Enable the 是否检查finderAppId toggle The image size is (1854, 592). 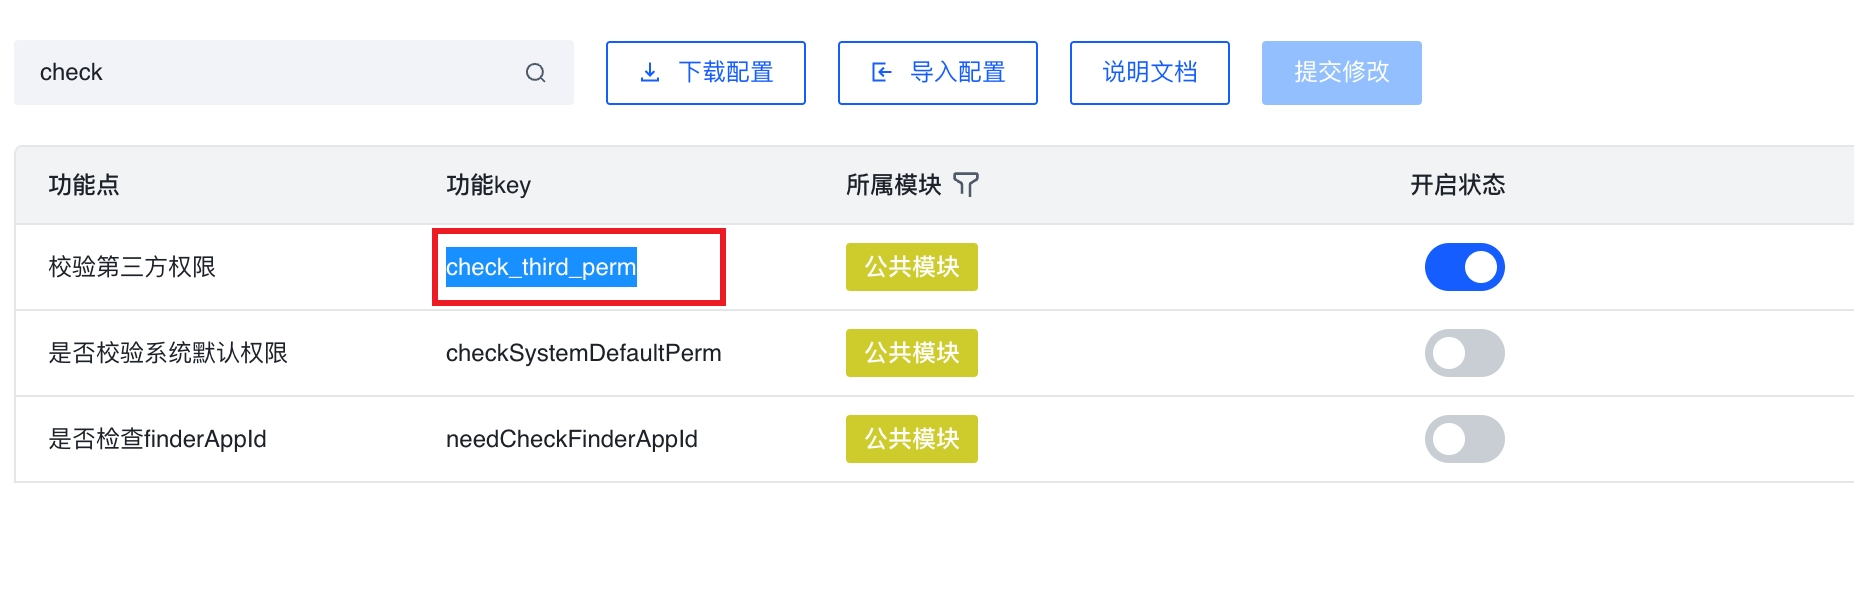1464,439
